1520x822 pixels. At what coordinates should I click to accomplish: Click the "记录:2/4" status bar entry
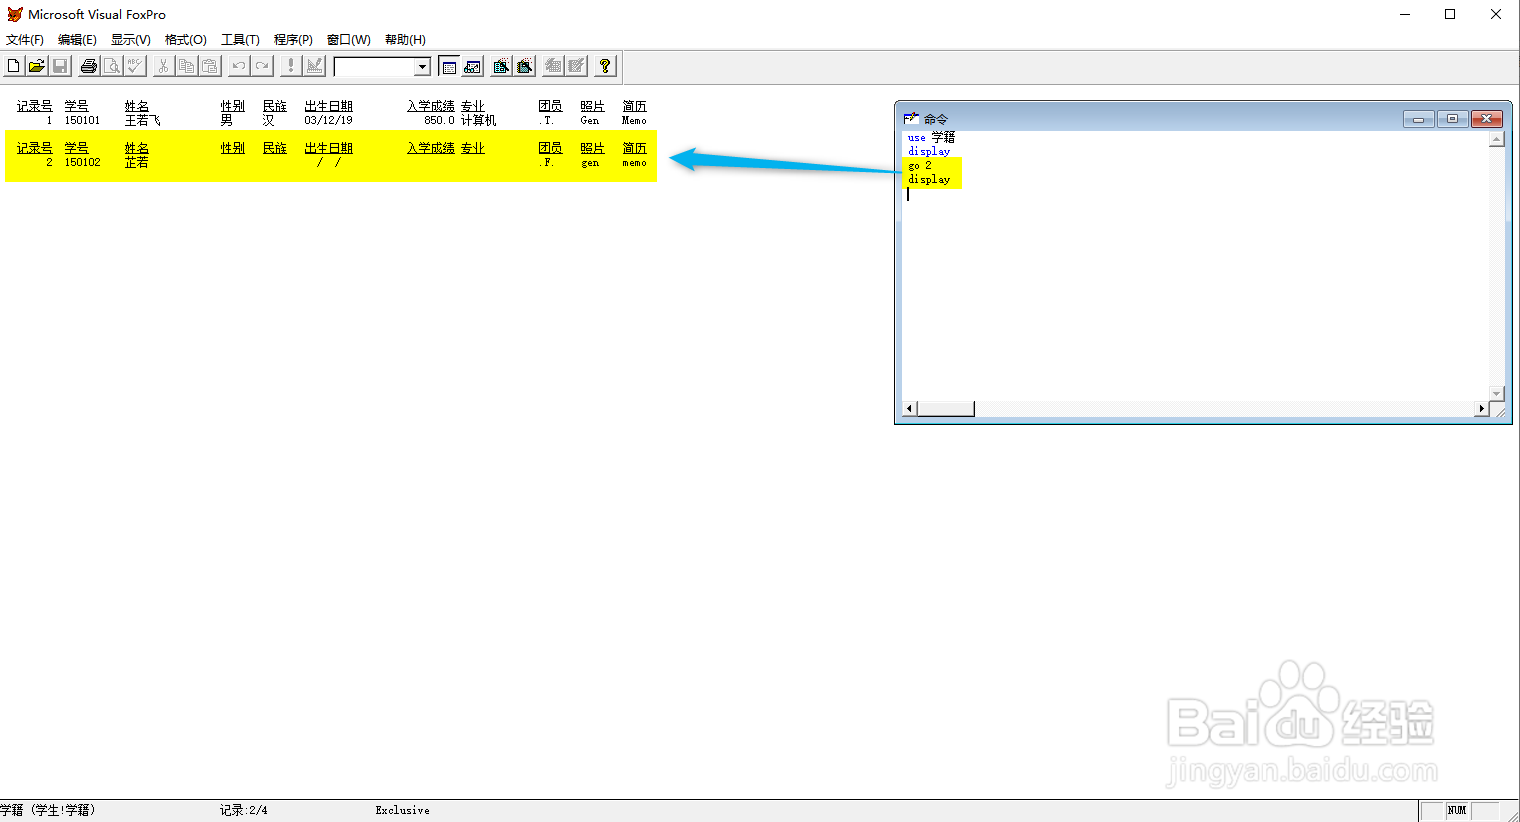[244, 810]
